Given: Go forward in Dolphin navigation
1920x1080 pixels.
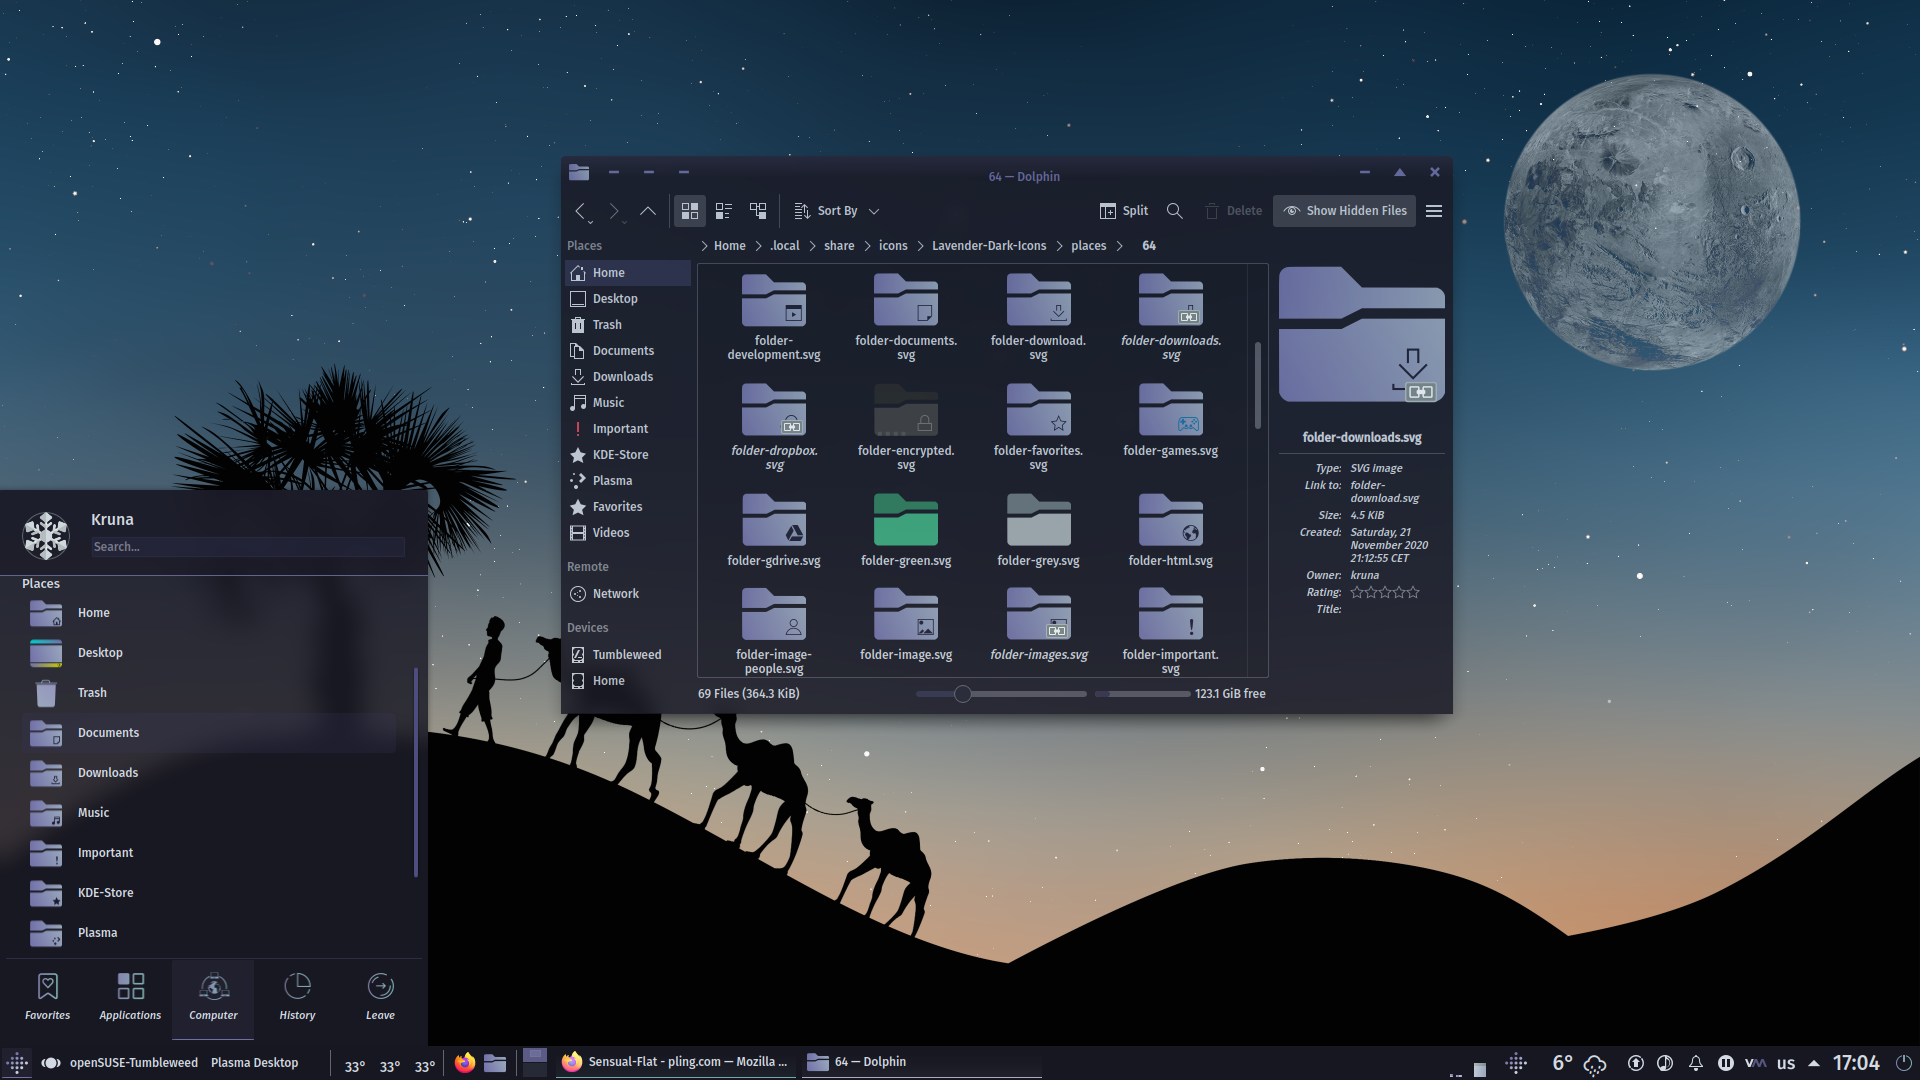Looking at the screenshot, I should click(614, 211).
